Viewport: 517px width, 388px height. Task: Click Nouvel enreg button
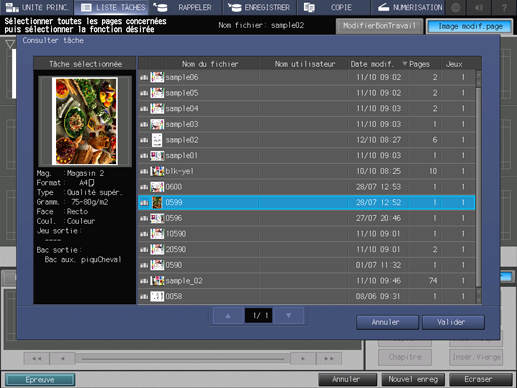click(x=413, y=379)
